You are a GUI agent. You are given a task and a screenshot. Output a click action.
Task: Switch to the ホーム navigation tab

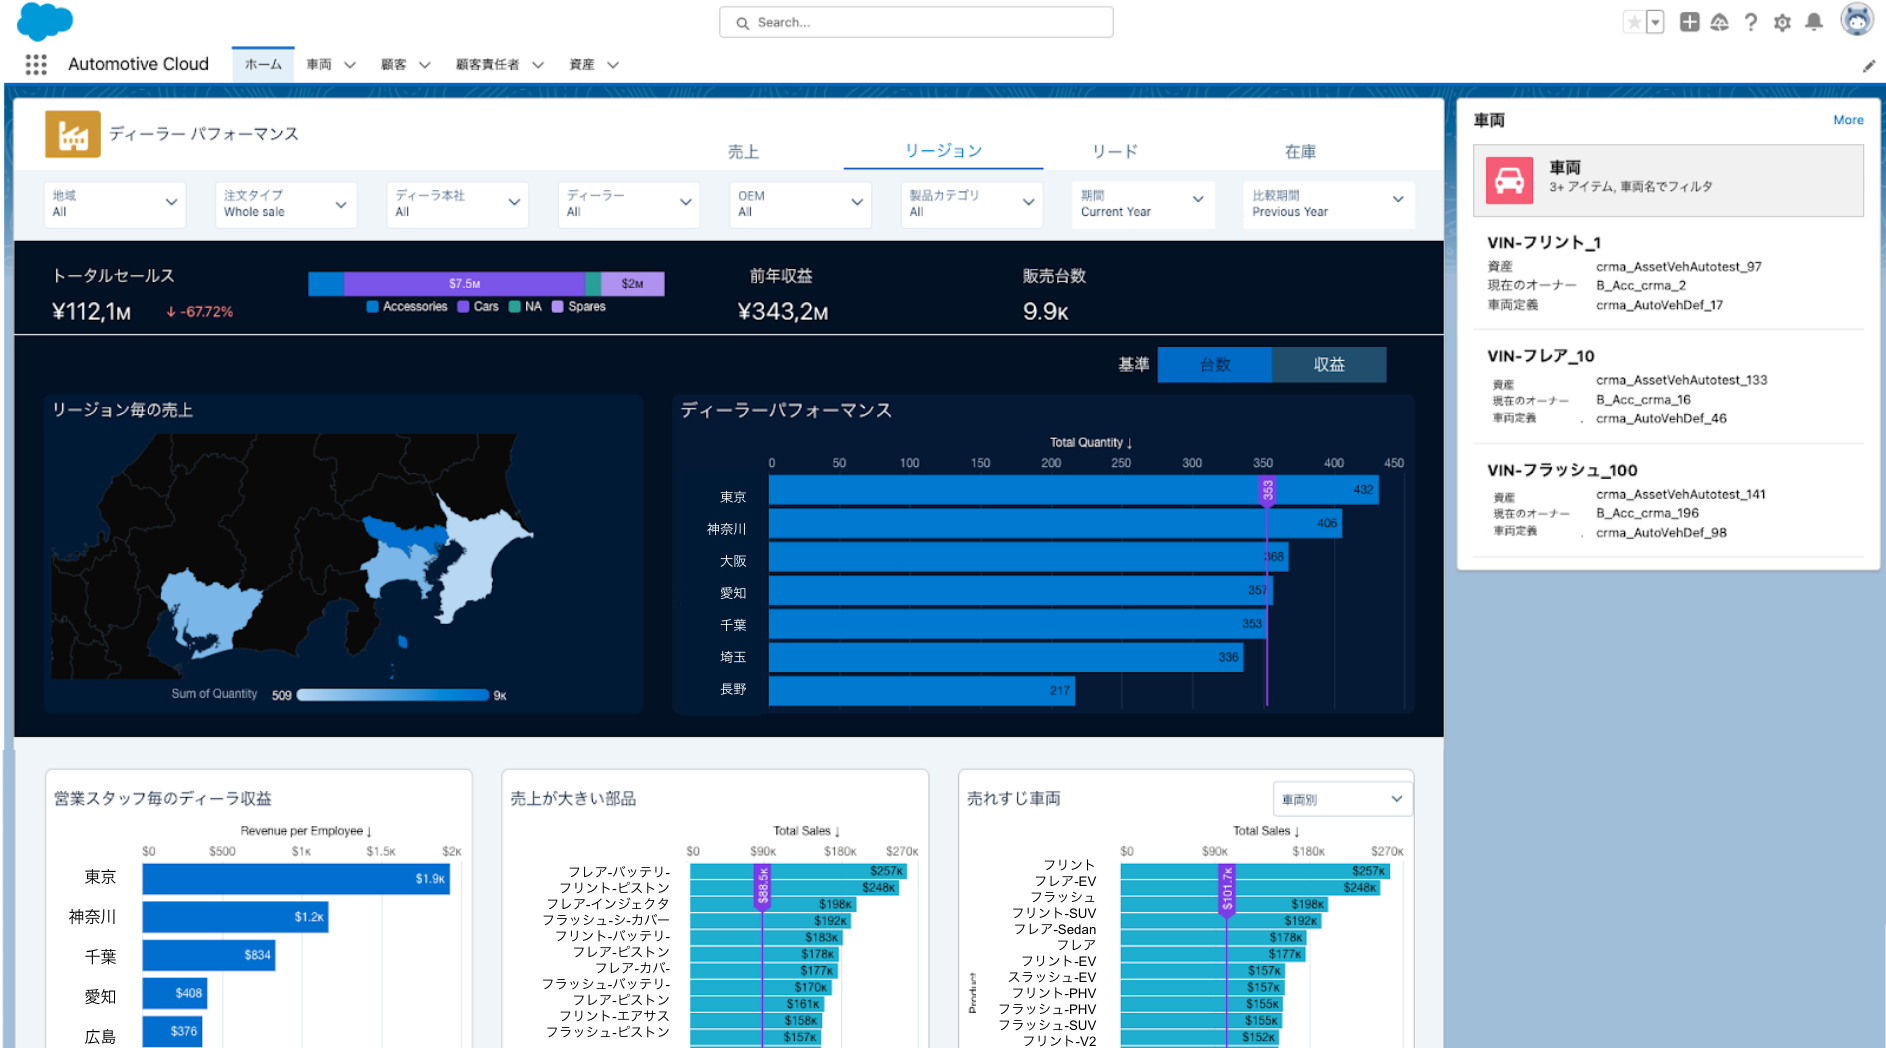tap(263, 64)
